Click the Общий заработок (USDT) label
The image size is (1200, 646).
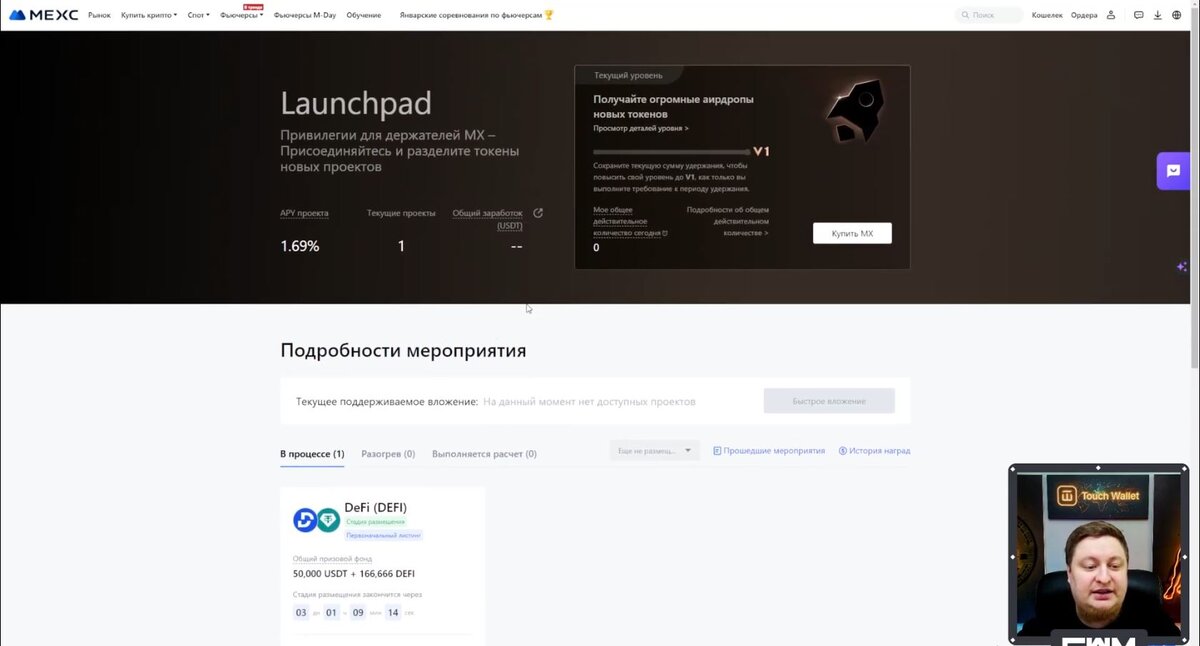coord(488,219)
